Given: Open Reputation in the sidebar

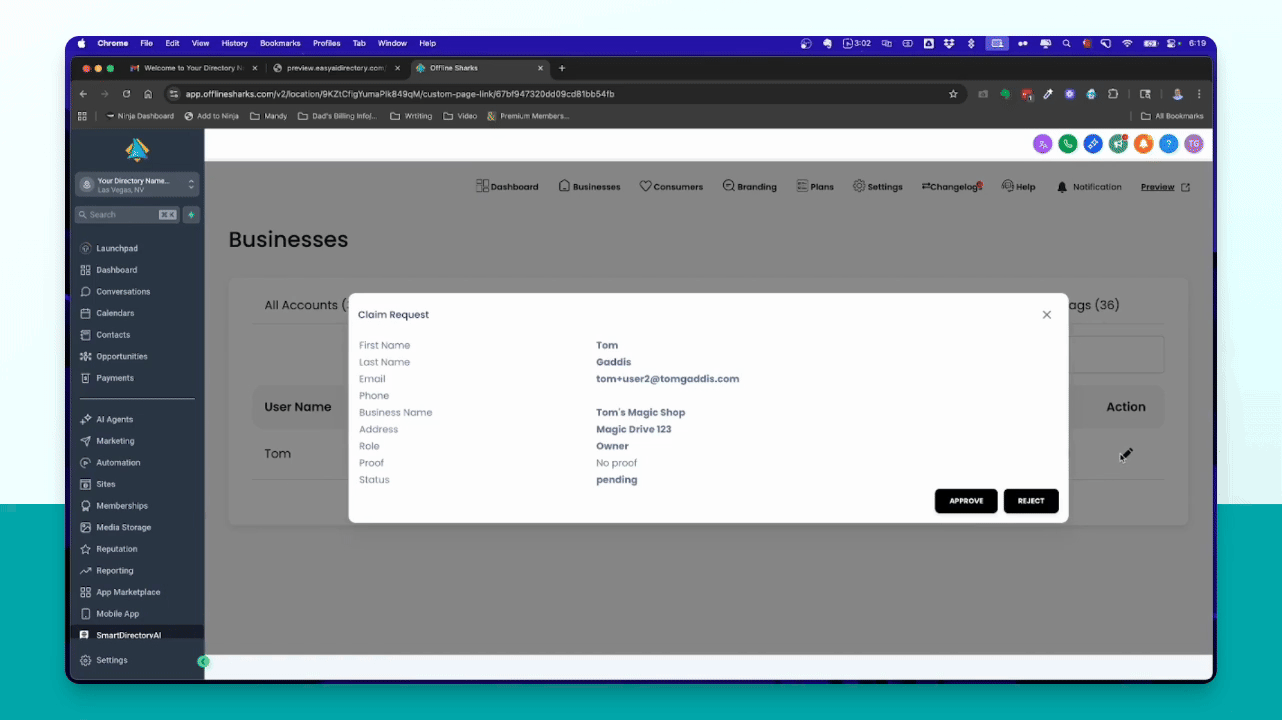Looking at the screenshot, I should [x=117, y=549].
